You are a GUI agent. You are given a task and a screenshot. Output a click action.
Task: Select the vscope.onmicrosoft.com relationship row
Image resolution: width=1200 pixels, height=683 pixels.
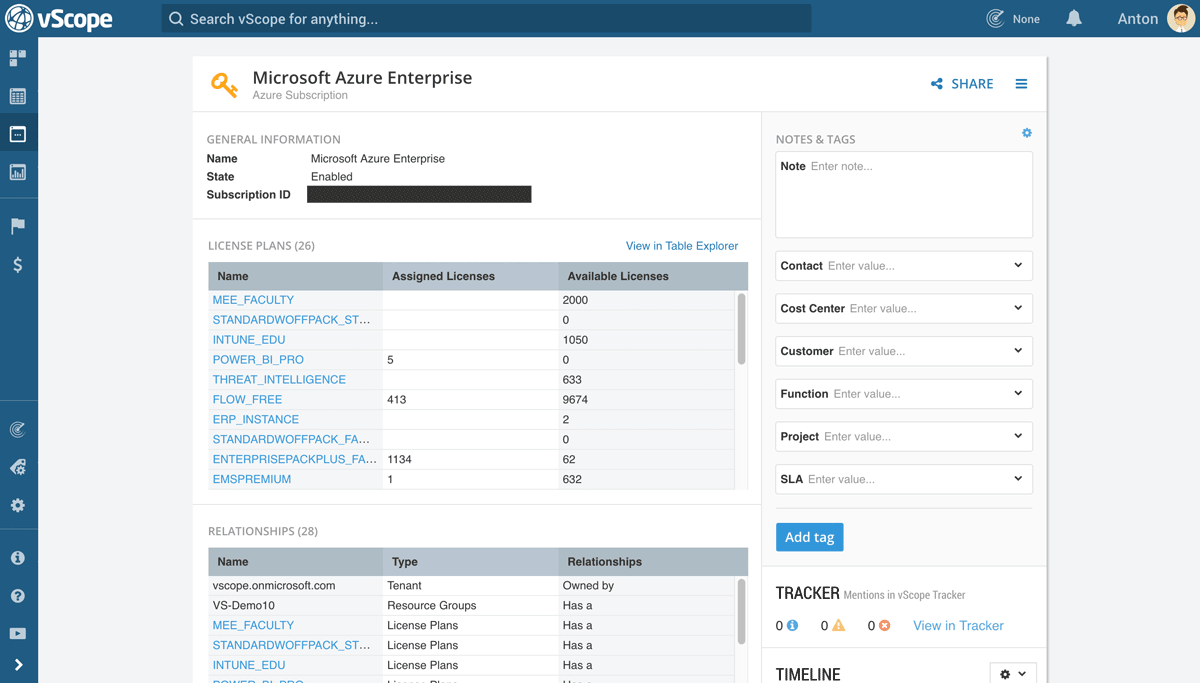click(472, 586)
